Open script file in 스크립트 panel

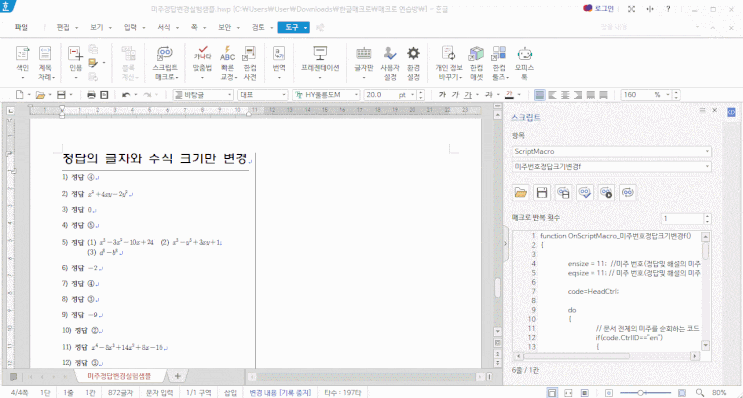point(521,192)
